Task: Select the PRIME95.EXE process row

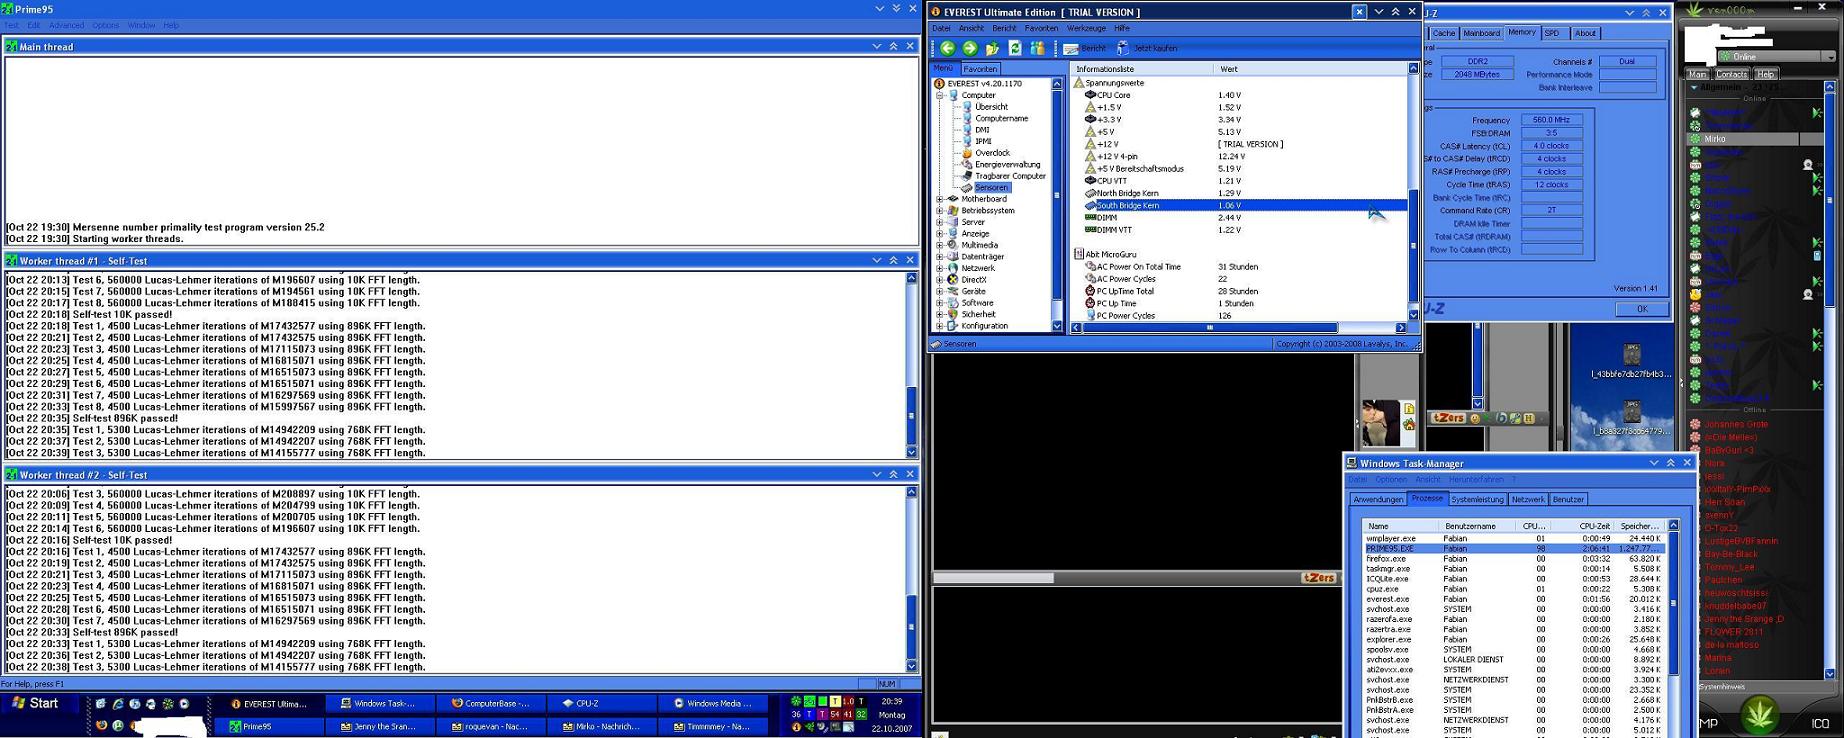Action: pos(1514,548)
